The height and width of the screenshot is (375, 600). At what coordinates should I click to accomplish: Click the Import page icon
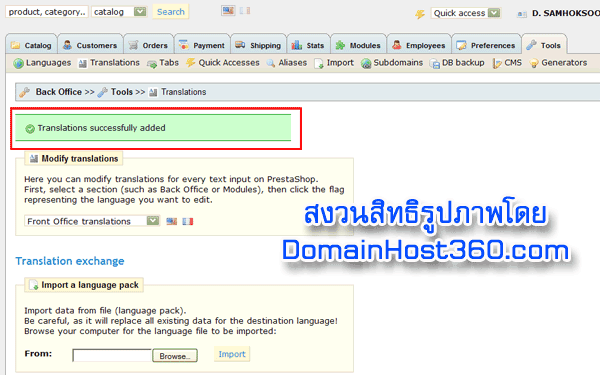(x=319, y=64)
